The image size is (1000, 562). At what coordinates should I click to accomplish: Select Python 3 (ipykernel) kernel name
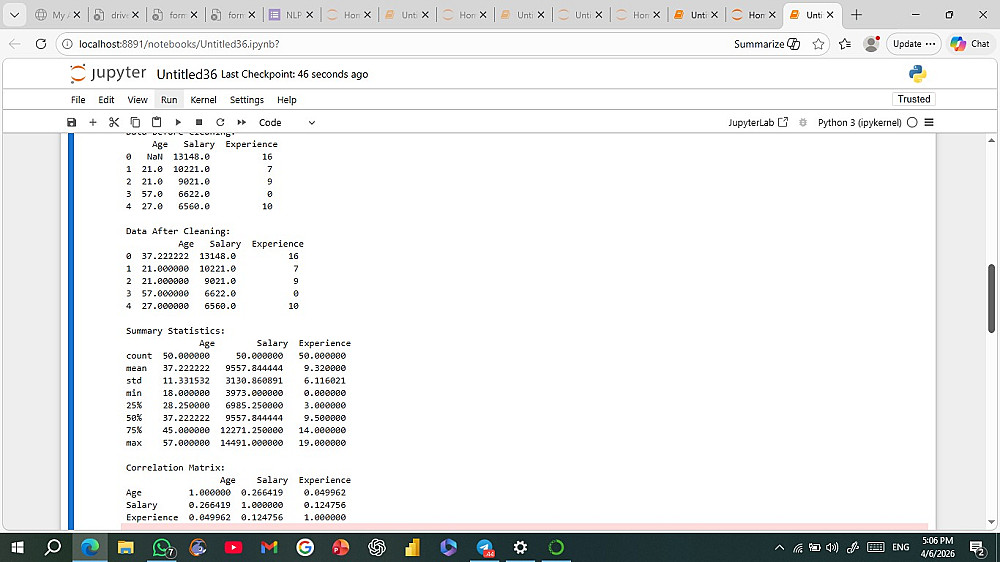pyautogui.click(x=859, y=122)
